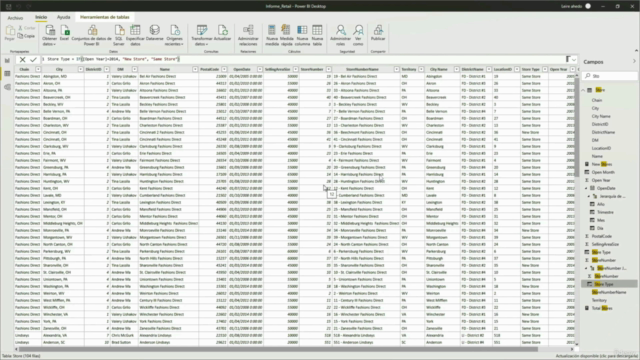Viewport: 640px width, 360px height.
Task: Select the Total Stores measure
Action: pyautogui.click(x=602, y=308)
